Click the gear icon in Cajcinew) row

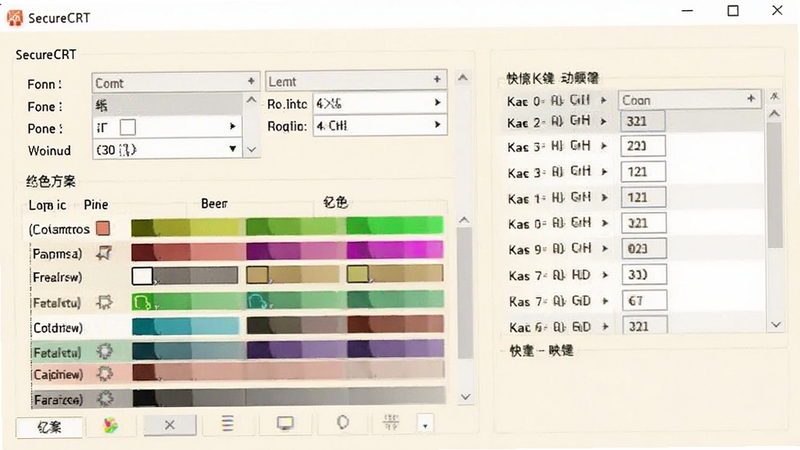(x=105, y=374)
